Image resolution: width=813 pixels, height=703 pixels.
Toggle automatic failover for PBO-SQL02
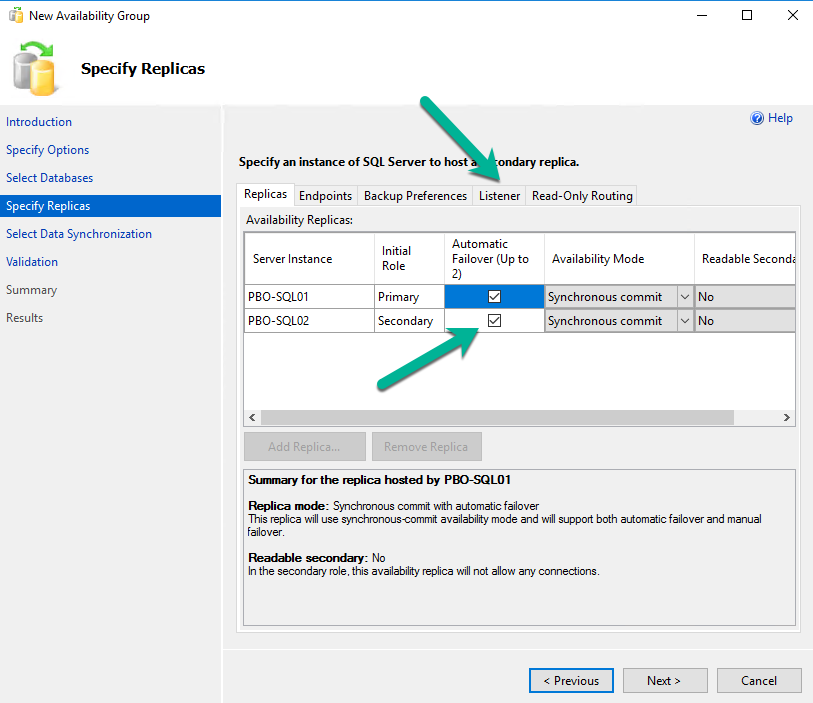tap(494, 320)
